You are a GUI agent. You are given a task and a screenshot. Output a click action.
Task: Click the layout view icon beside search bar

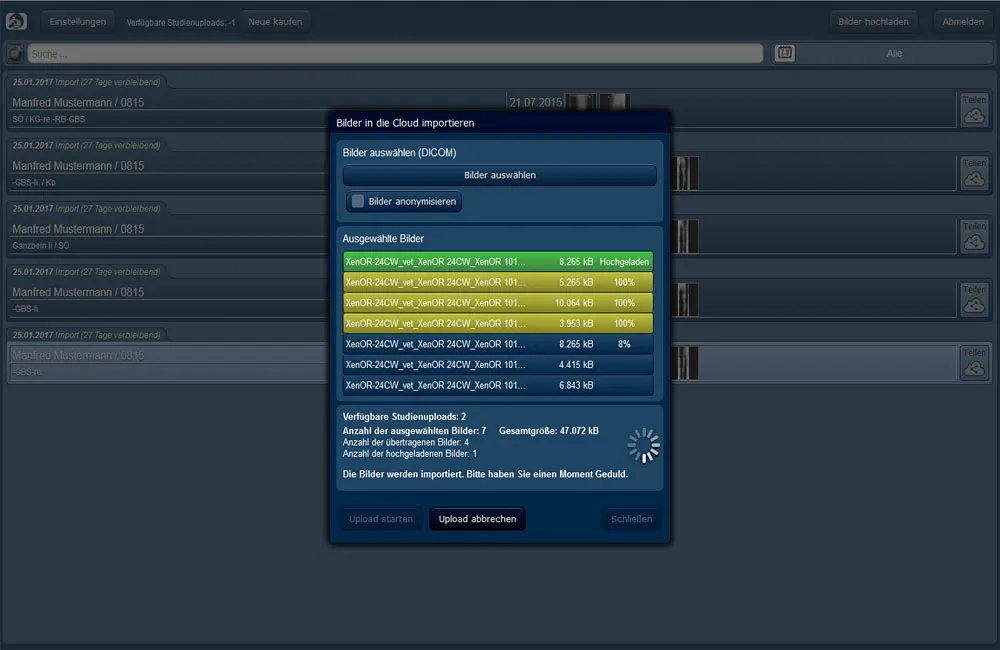[785, 53]
